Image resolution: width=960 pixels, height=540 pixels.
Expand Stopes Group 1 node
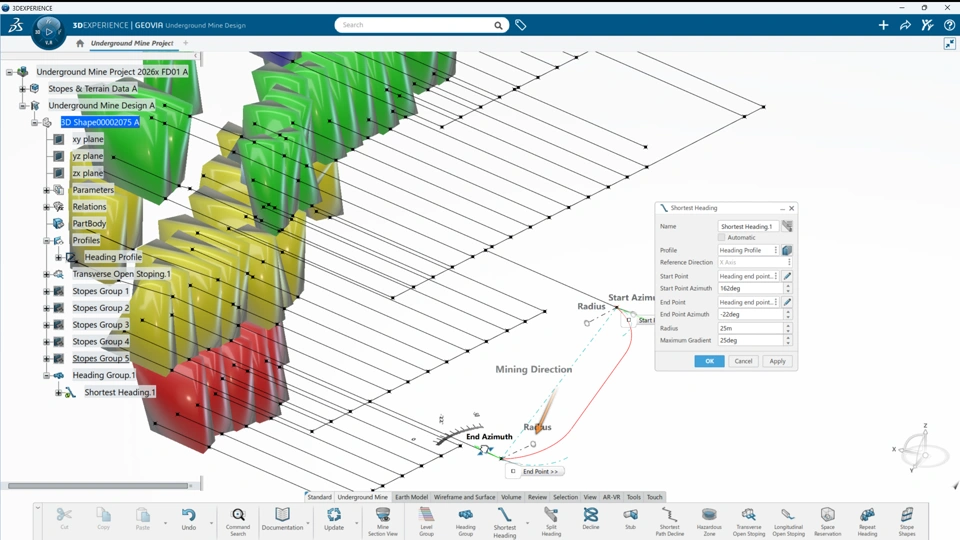point(47,291)
